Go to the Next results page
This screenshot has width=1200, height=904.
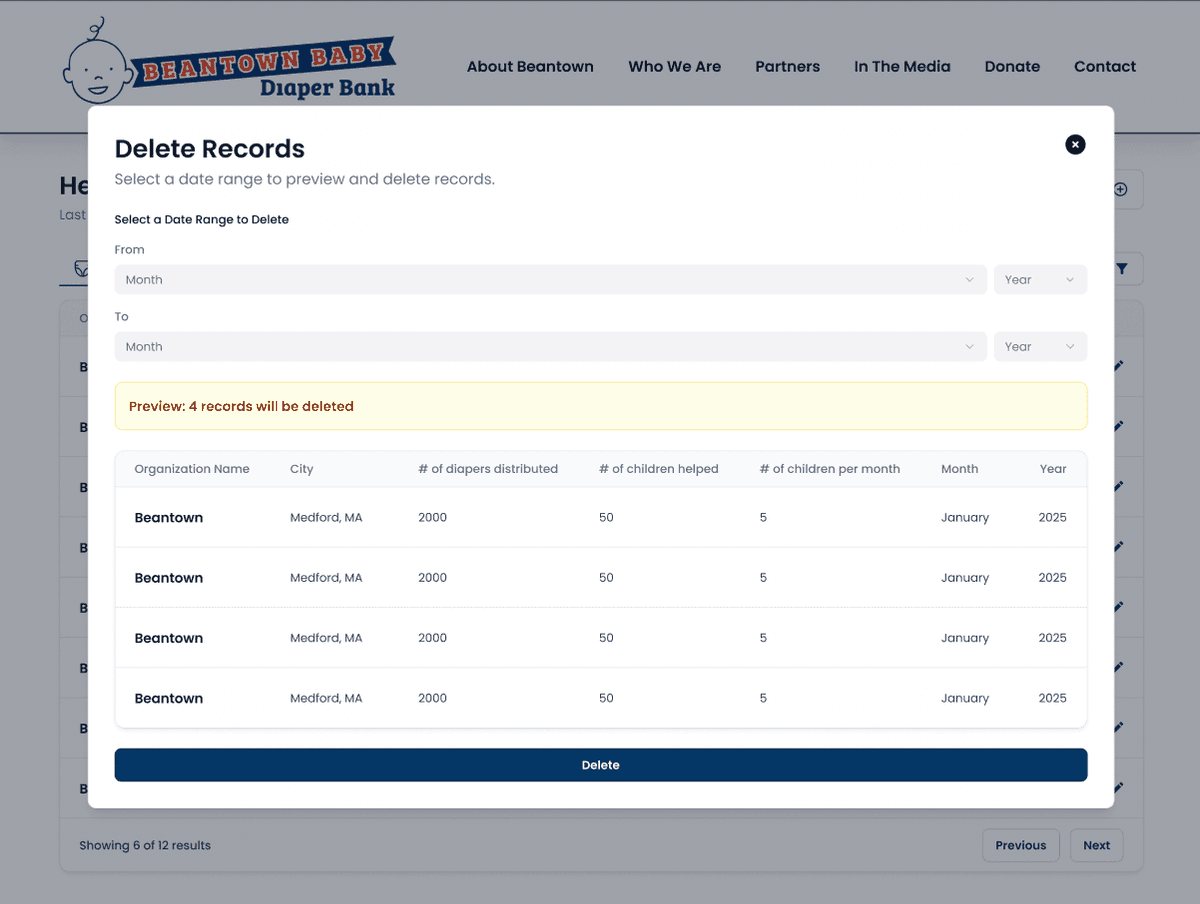(x=1096, y=845)
